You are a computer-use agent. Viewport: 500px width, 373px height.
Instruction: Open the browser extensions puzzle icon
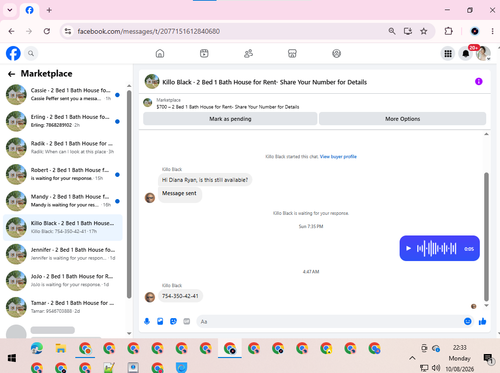tap(449, 31)
